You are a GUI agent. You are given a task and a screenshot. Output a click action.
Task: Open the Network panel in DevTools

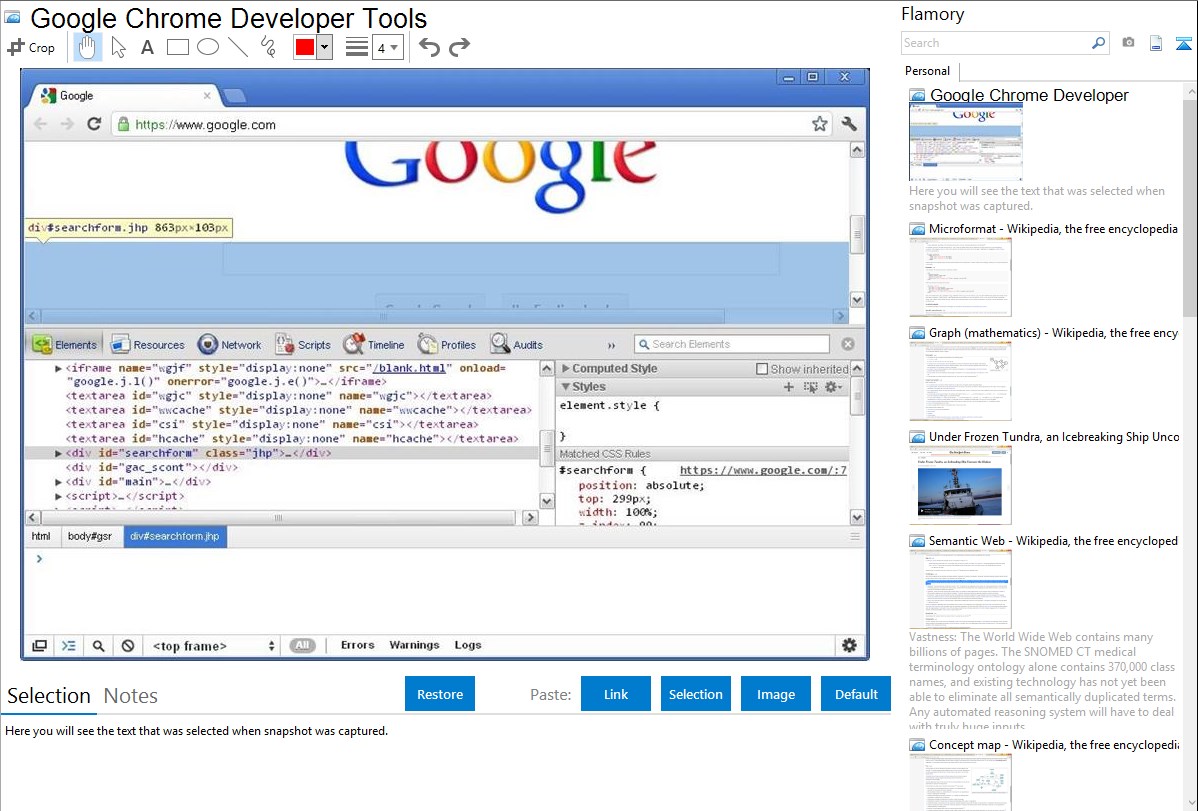click(x=229, y=345)
